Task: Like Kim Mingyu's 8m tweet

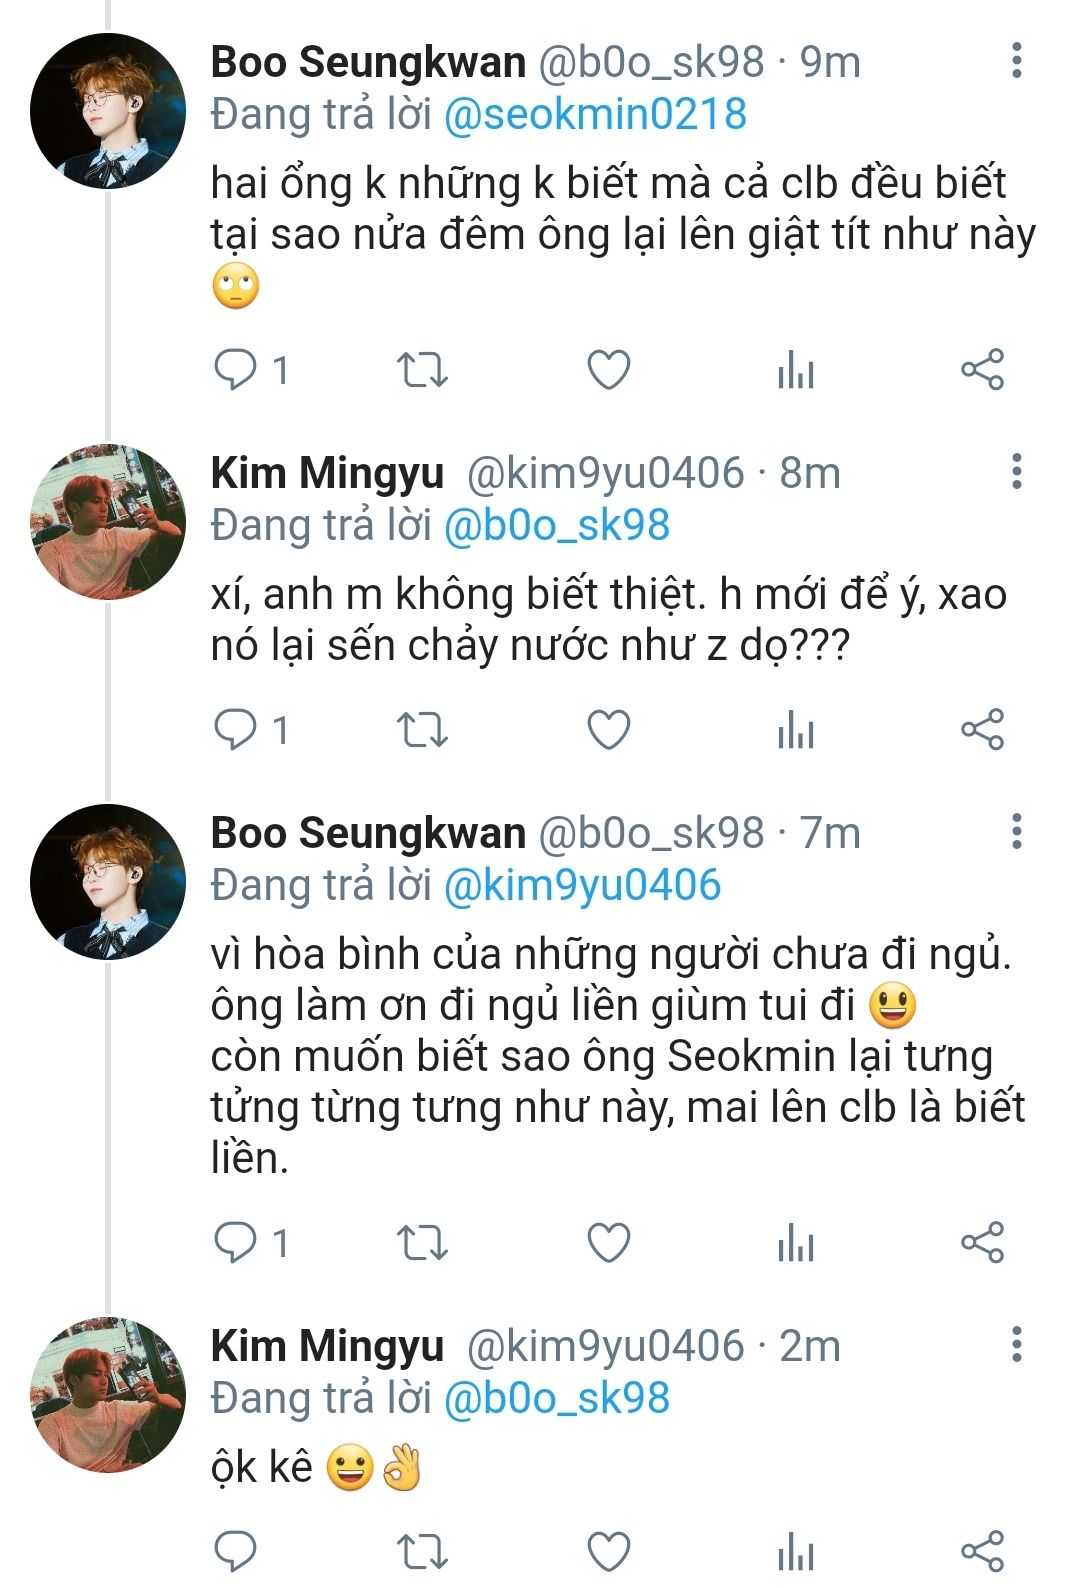Action: point(608,730)
